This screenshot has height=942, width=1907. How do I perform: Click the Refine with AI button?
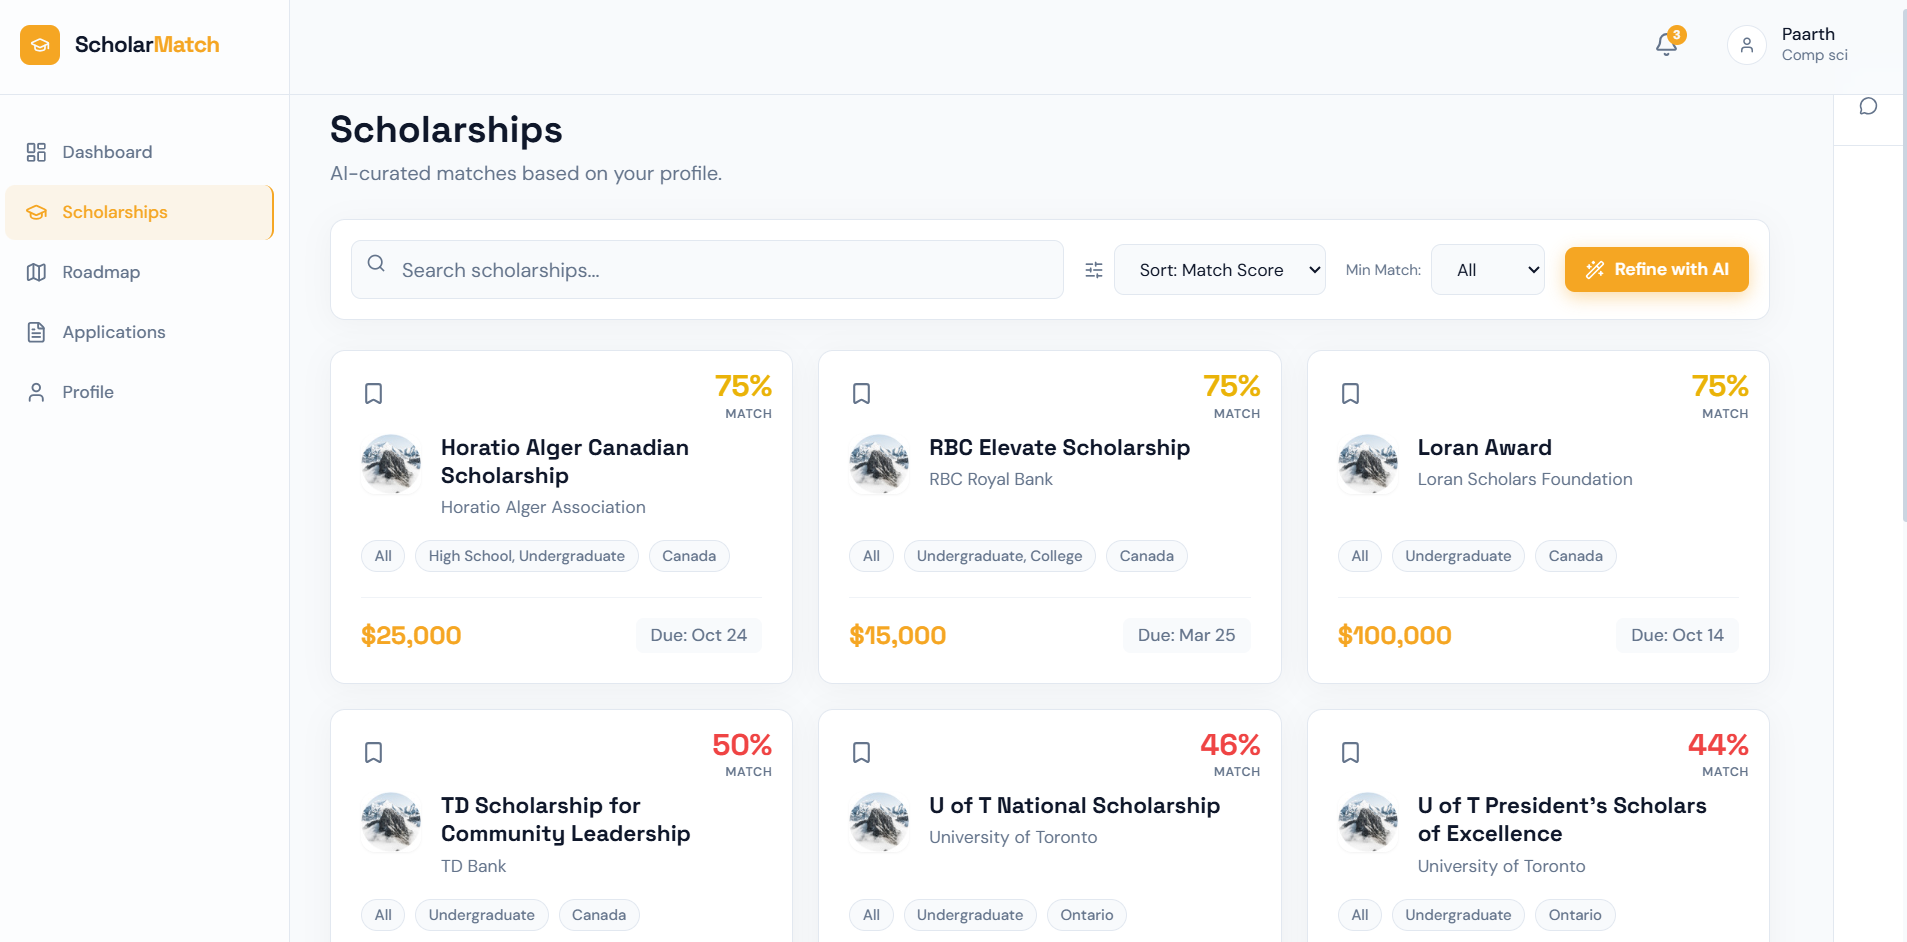(1656, 270)
